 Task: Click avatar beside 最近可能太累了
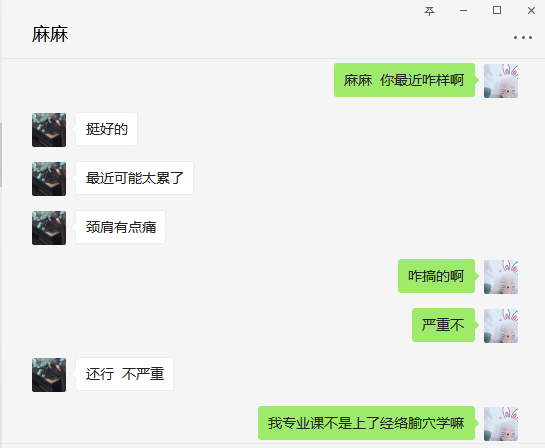pyautogui.click(x=49, y=179)
